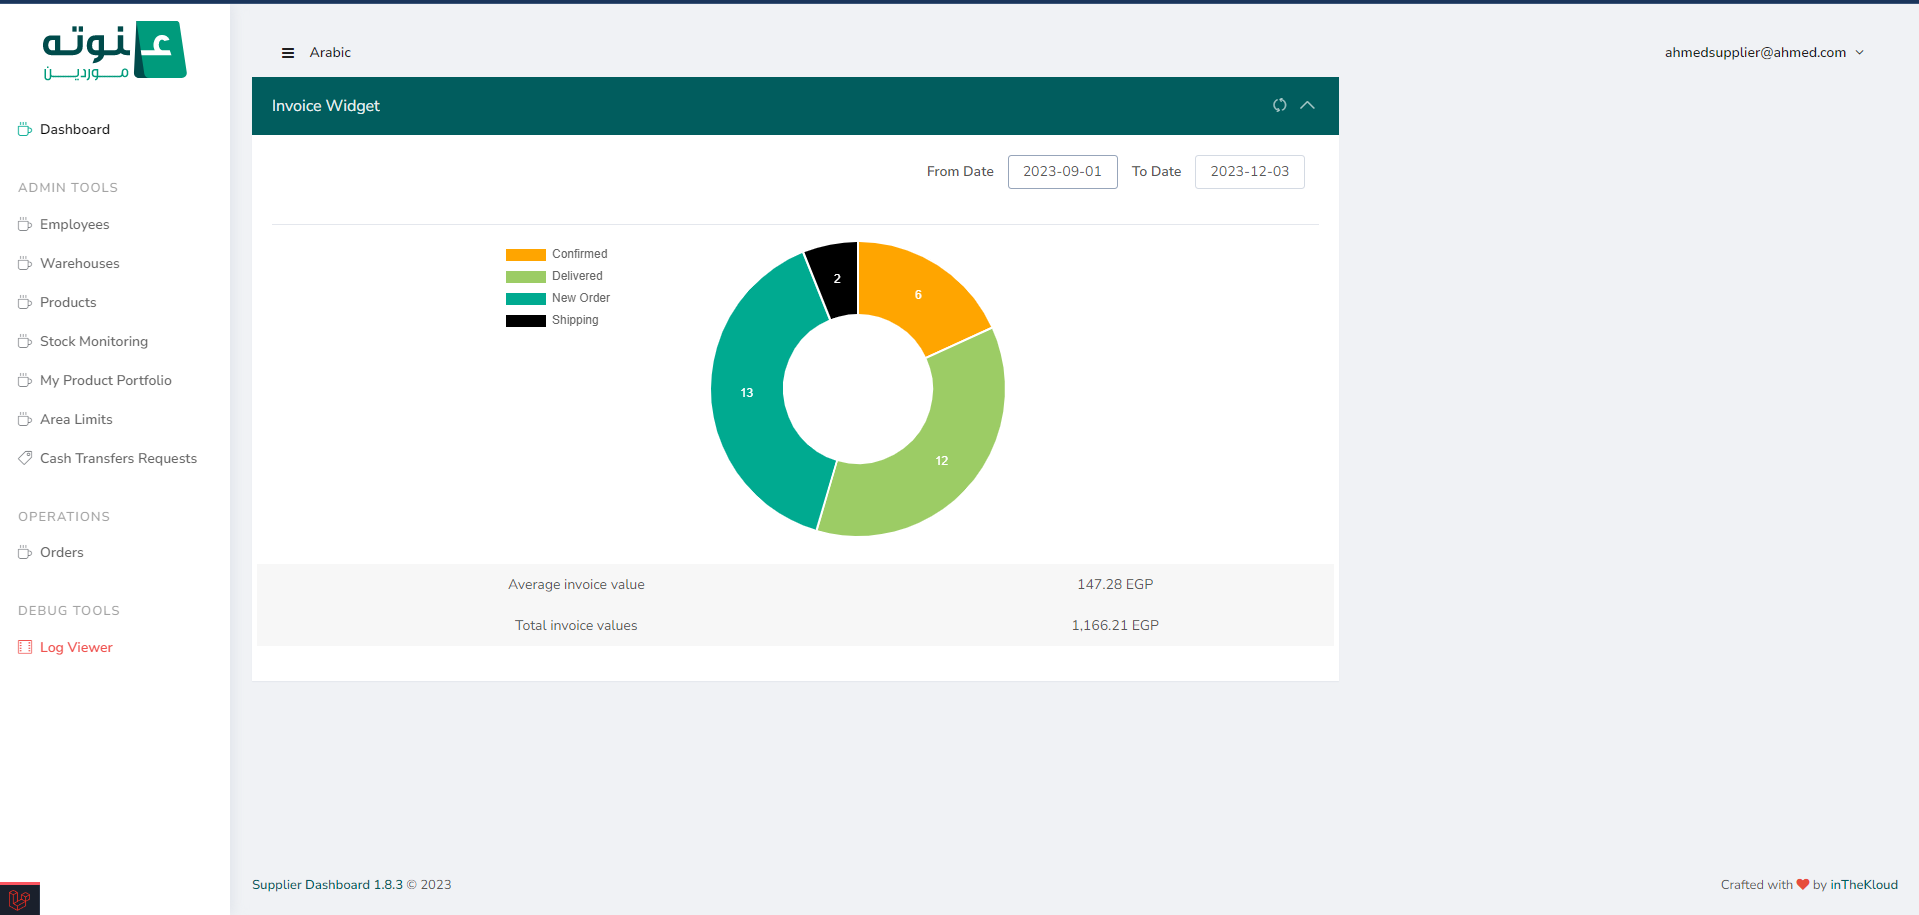The image size is (1919, 915).
Task: Go to Stock Monitoring page
Action: pyautogui.click(x=93, y=341)
